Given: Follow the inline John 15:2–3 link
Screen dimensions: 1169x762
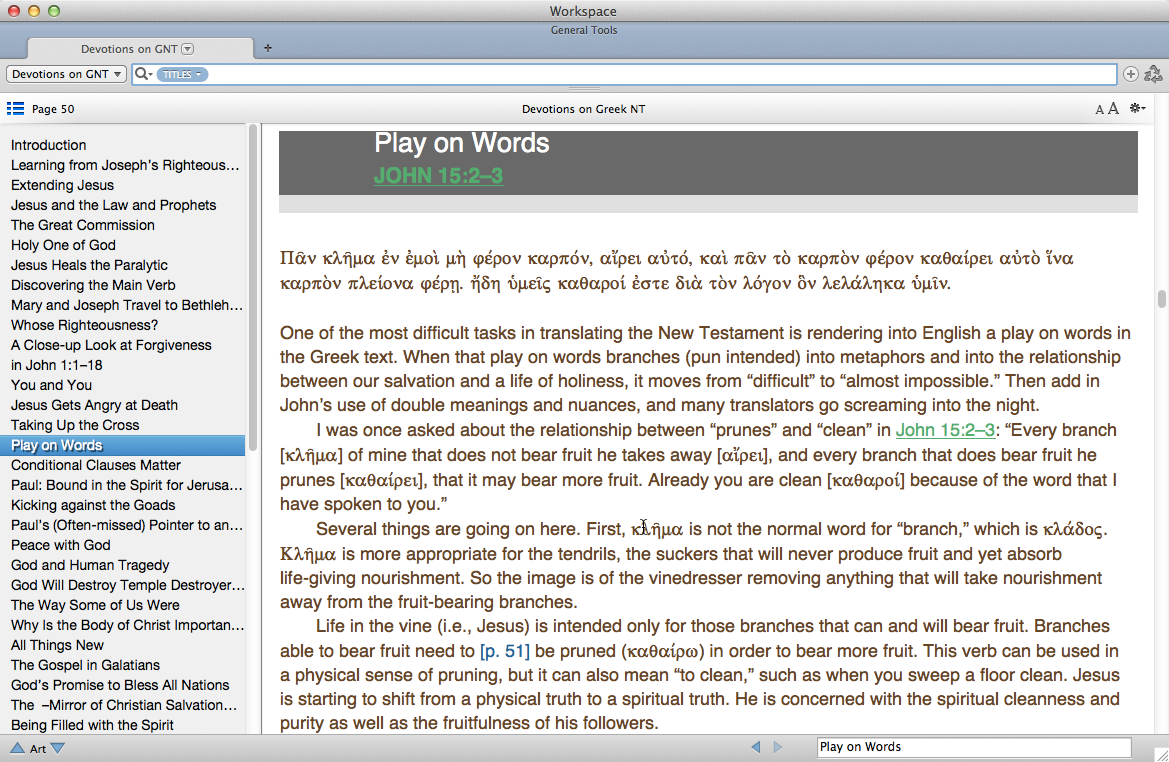Looking at the screenshot, I should (945, 430).
